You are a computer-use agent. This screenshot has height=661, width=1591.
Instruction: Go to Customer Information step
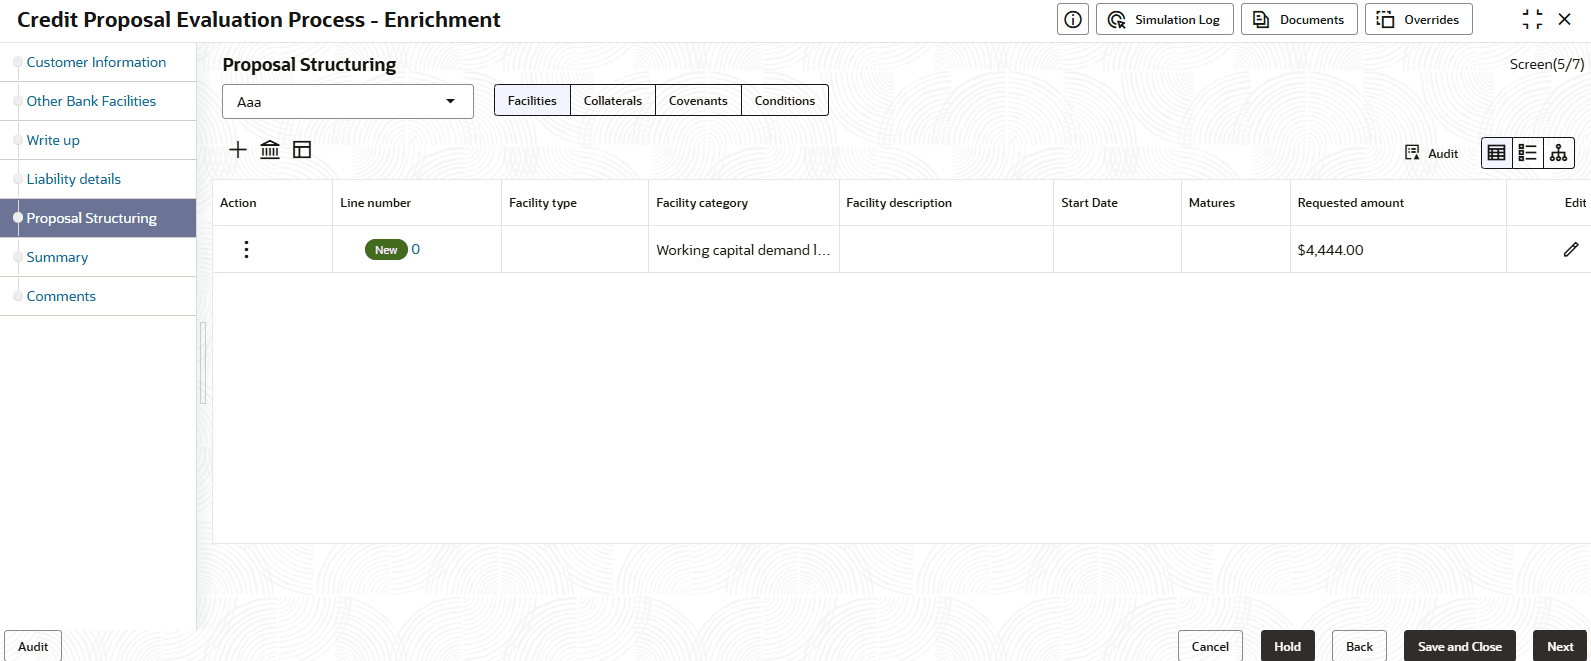pyautogui.click(x=96, y=62)
